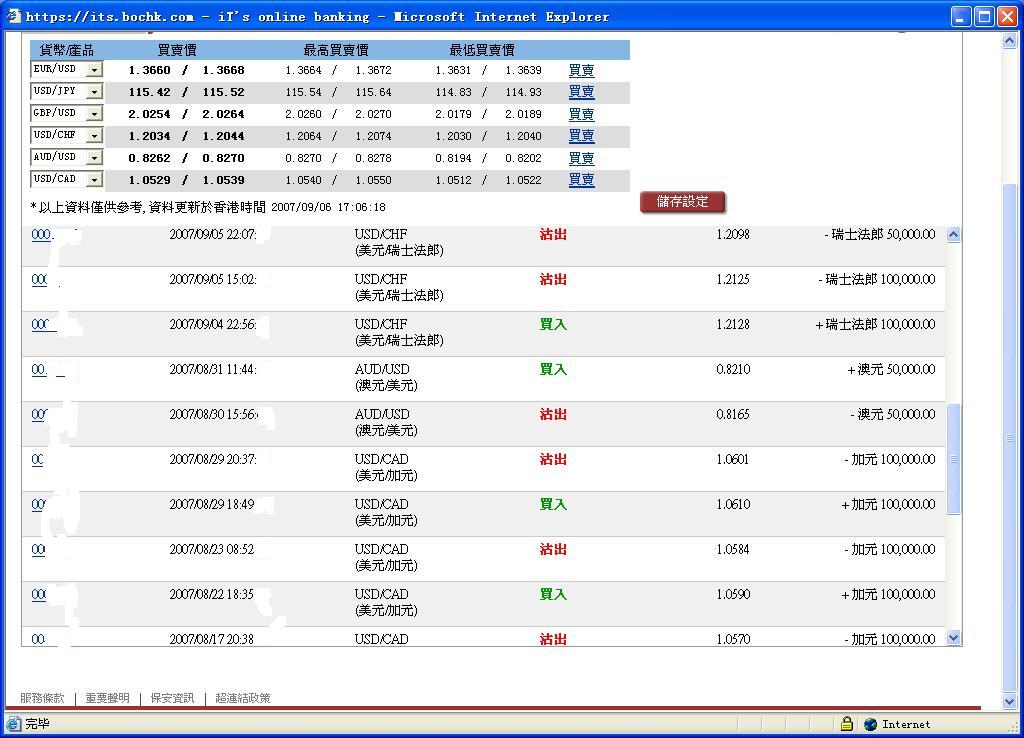
Task: Open the 重要聲明 footer link
Action: [x=108, y=698]
